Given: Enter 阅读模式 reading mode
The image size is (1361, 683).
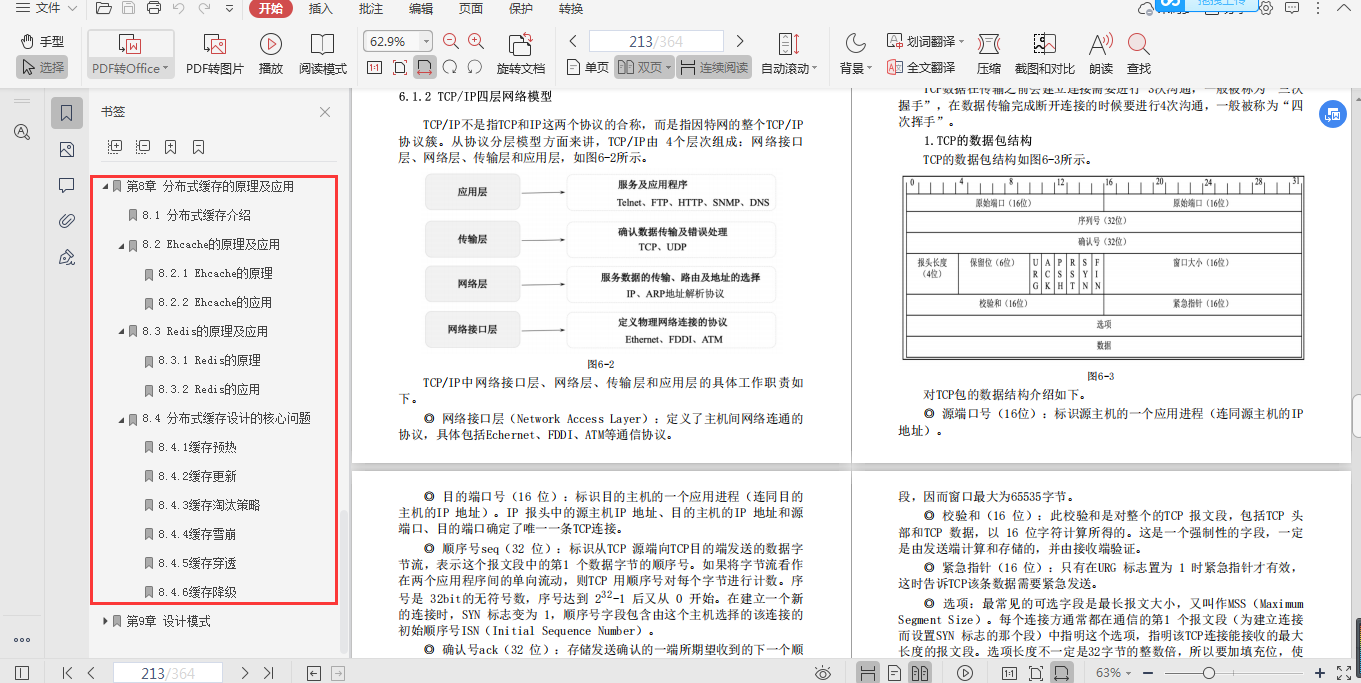Looking at the screenshot, I should point(322,52).
